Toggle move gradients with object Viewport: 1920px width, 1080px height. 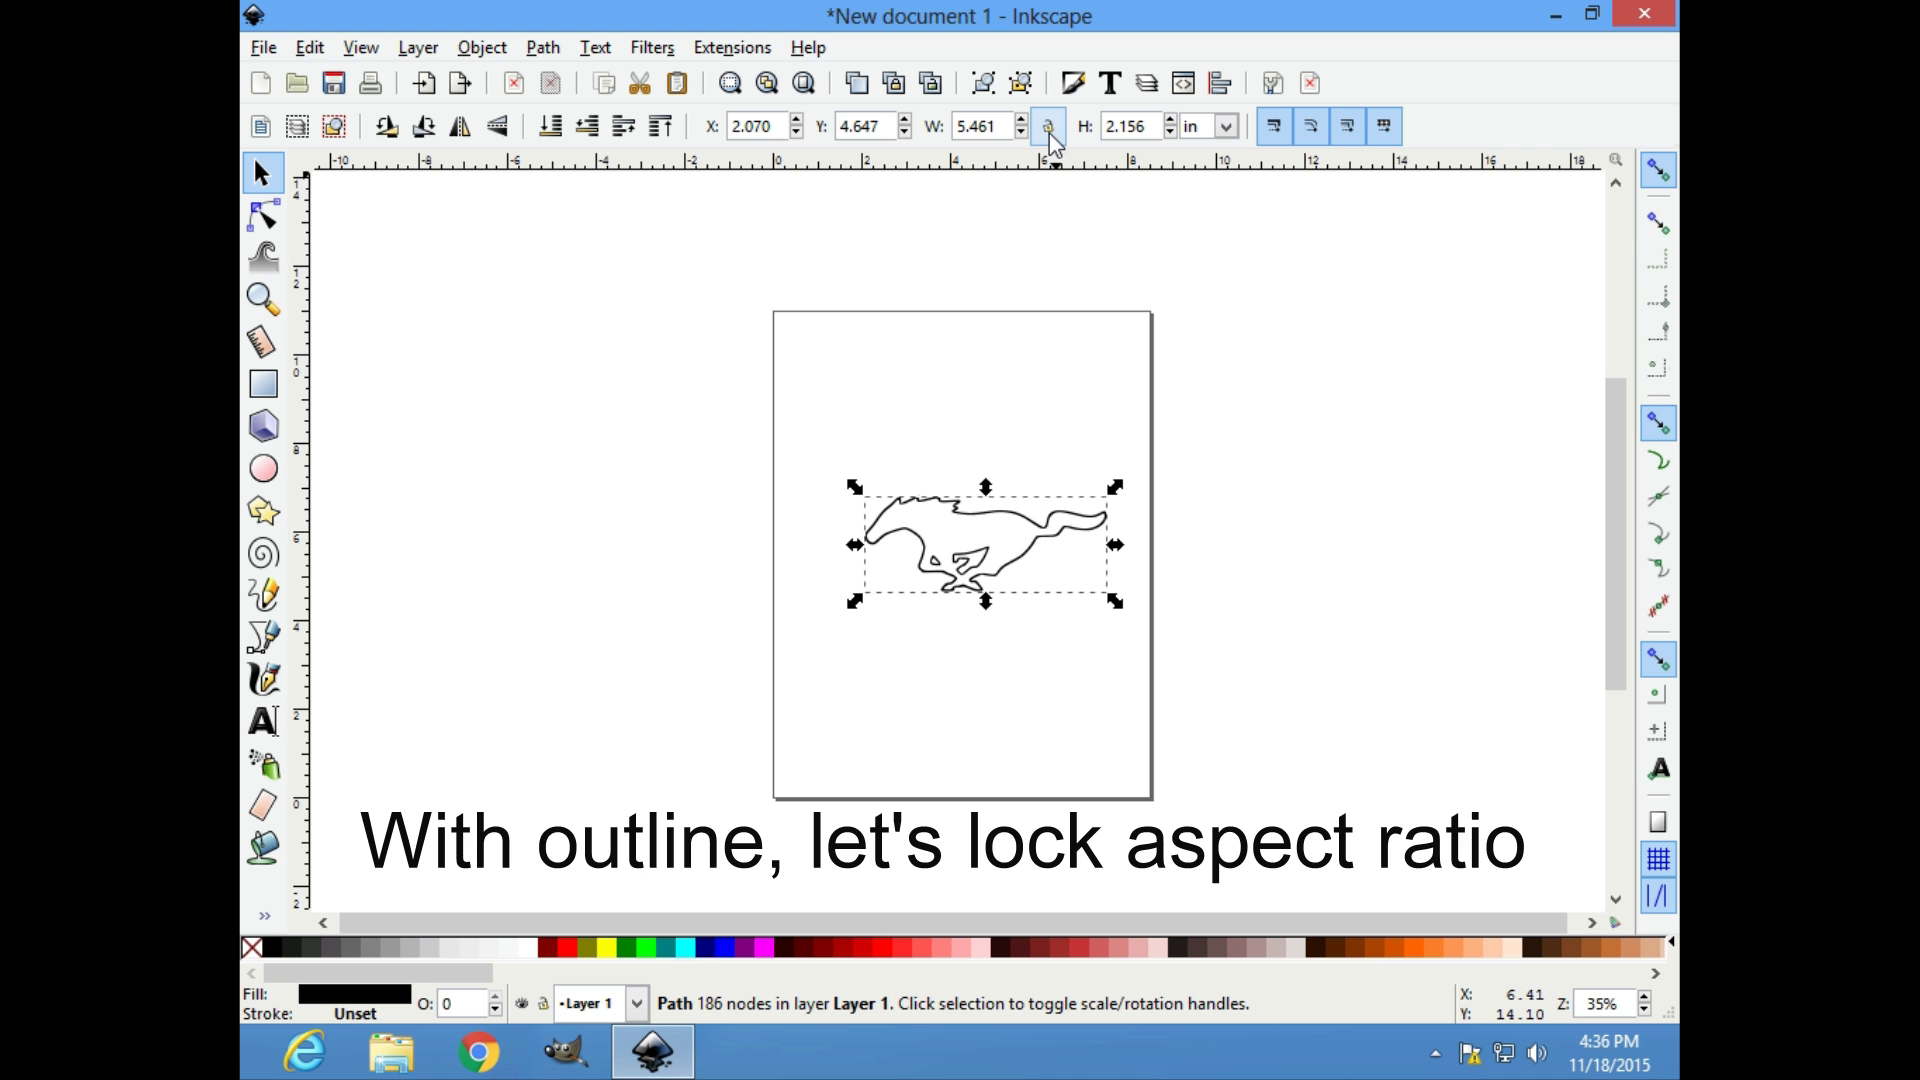1348,126
